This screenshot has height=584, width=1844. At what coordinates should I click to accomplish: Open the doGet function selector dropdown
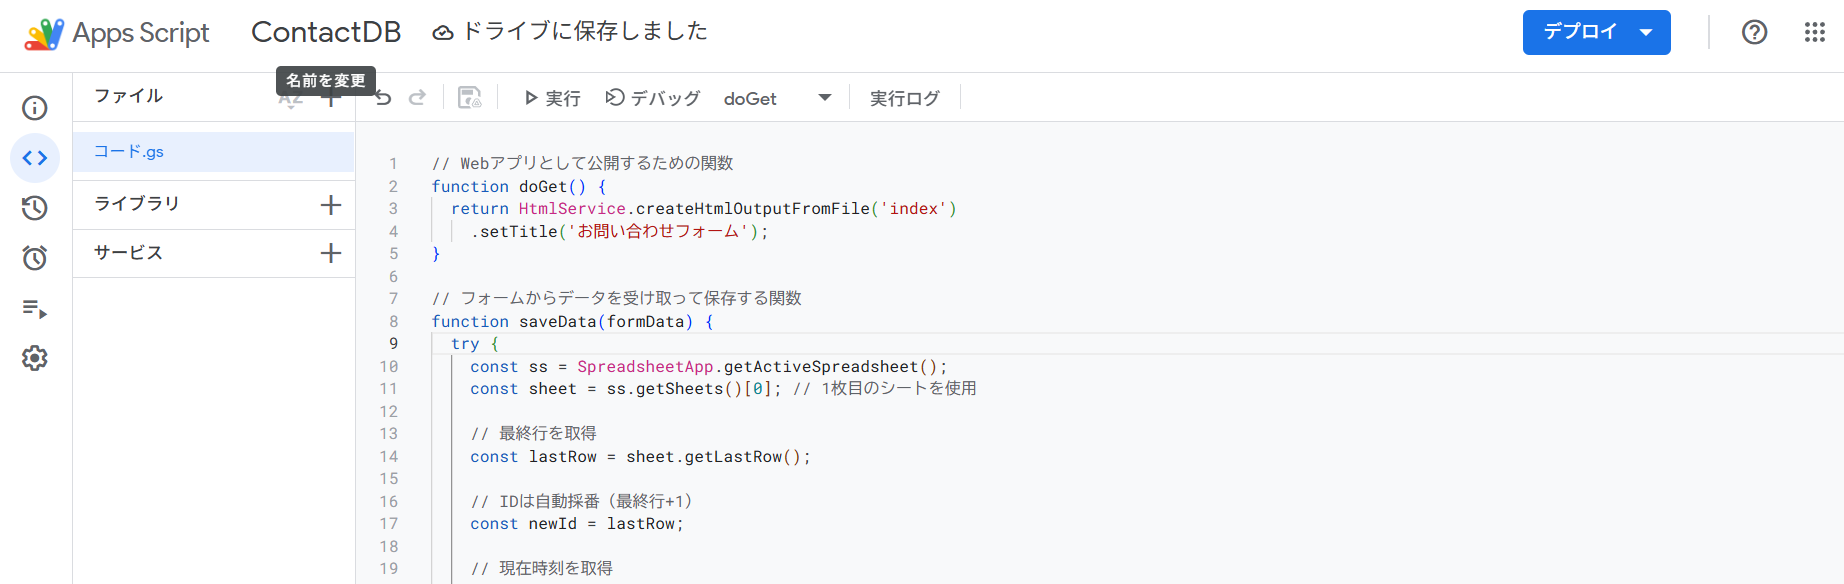[778, 98]
